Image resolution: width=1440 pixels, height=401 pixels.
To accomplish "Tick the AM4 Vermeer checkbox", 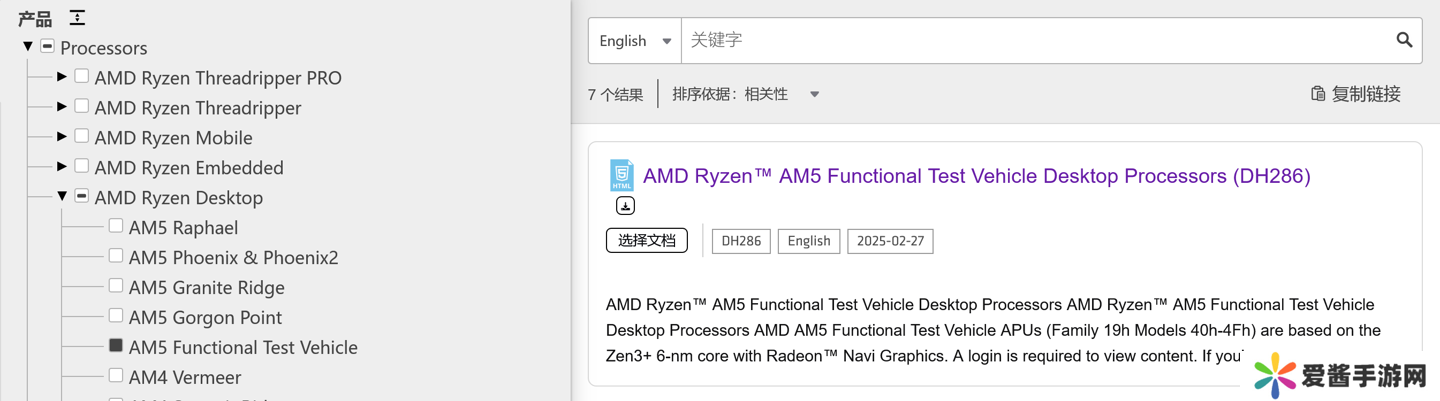I will pyautogui.click(x=116, y=376).
